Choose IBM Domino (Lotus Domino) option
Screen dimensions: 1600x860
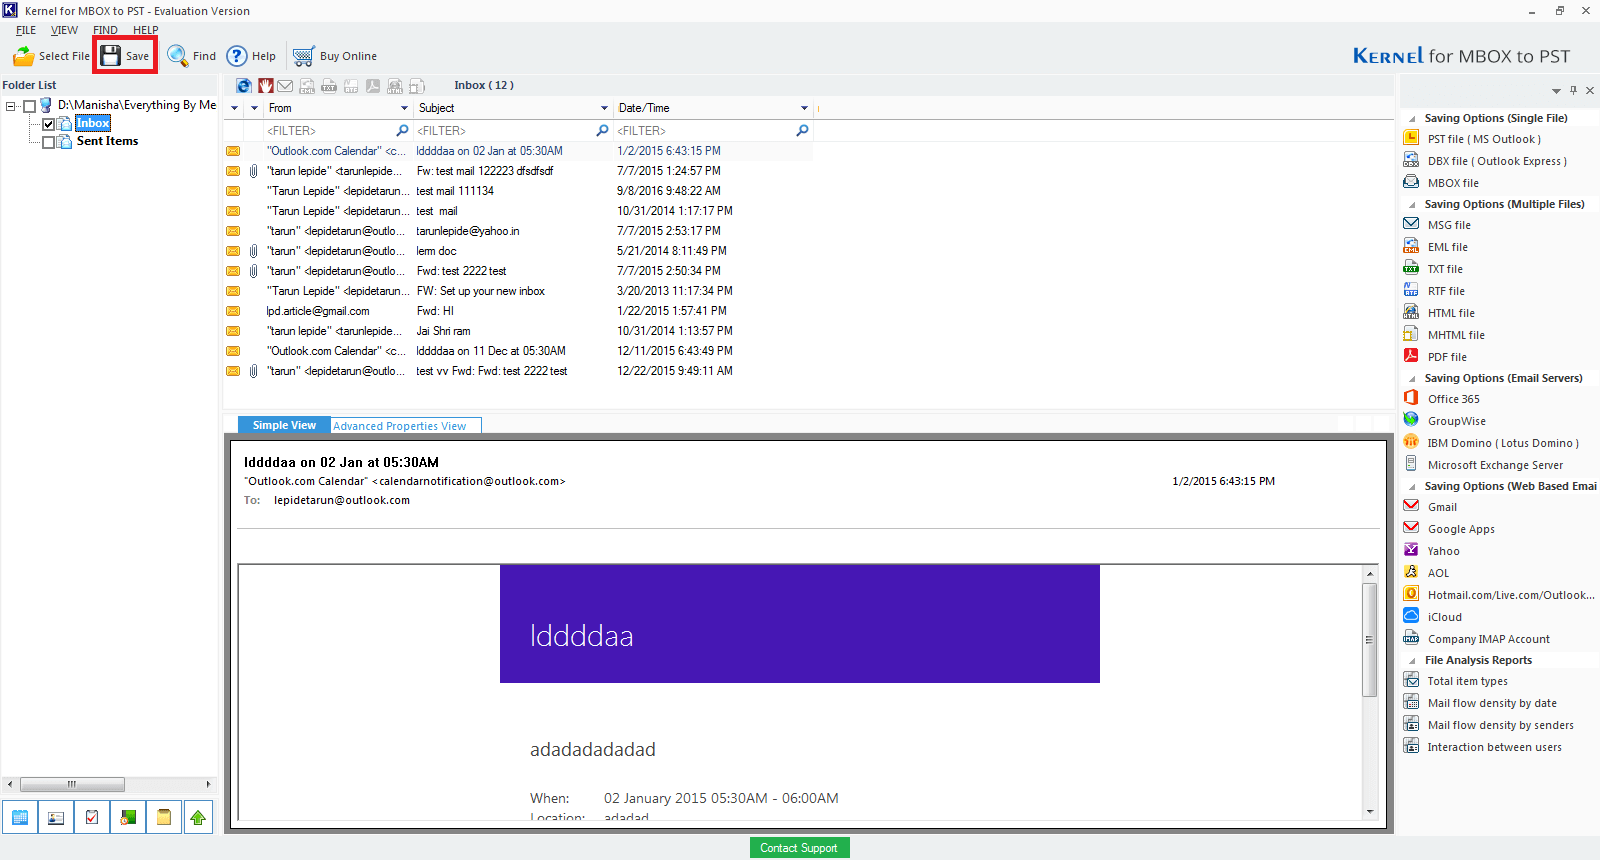click(1491, 443)
